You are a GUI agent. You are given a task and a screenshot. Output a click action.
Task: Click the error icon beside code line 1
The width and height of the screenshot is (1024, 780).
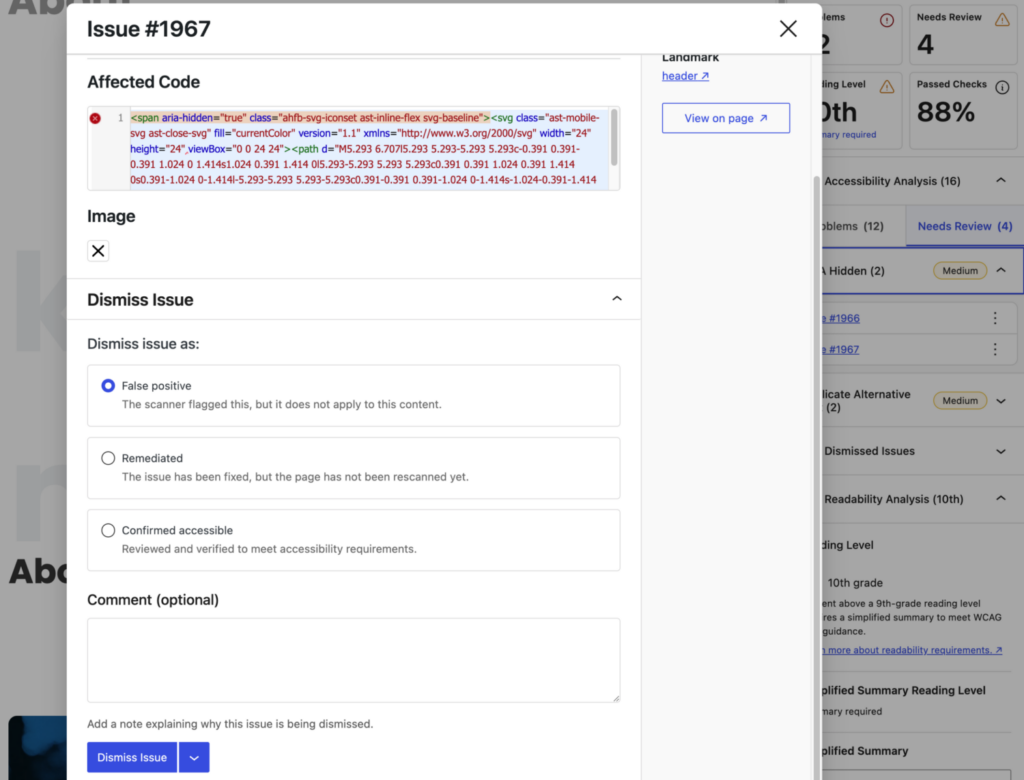95,118
